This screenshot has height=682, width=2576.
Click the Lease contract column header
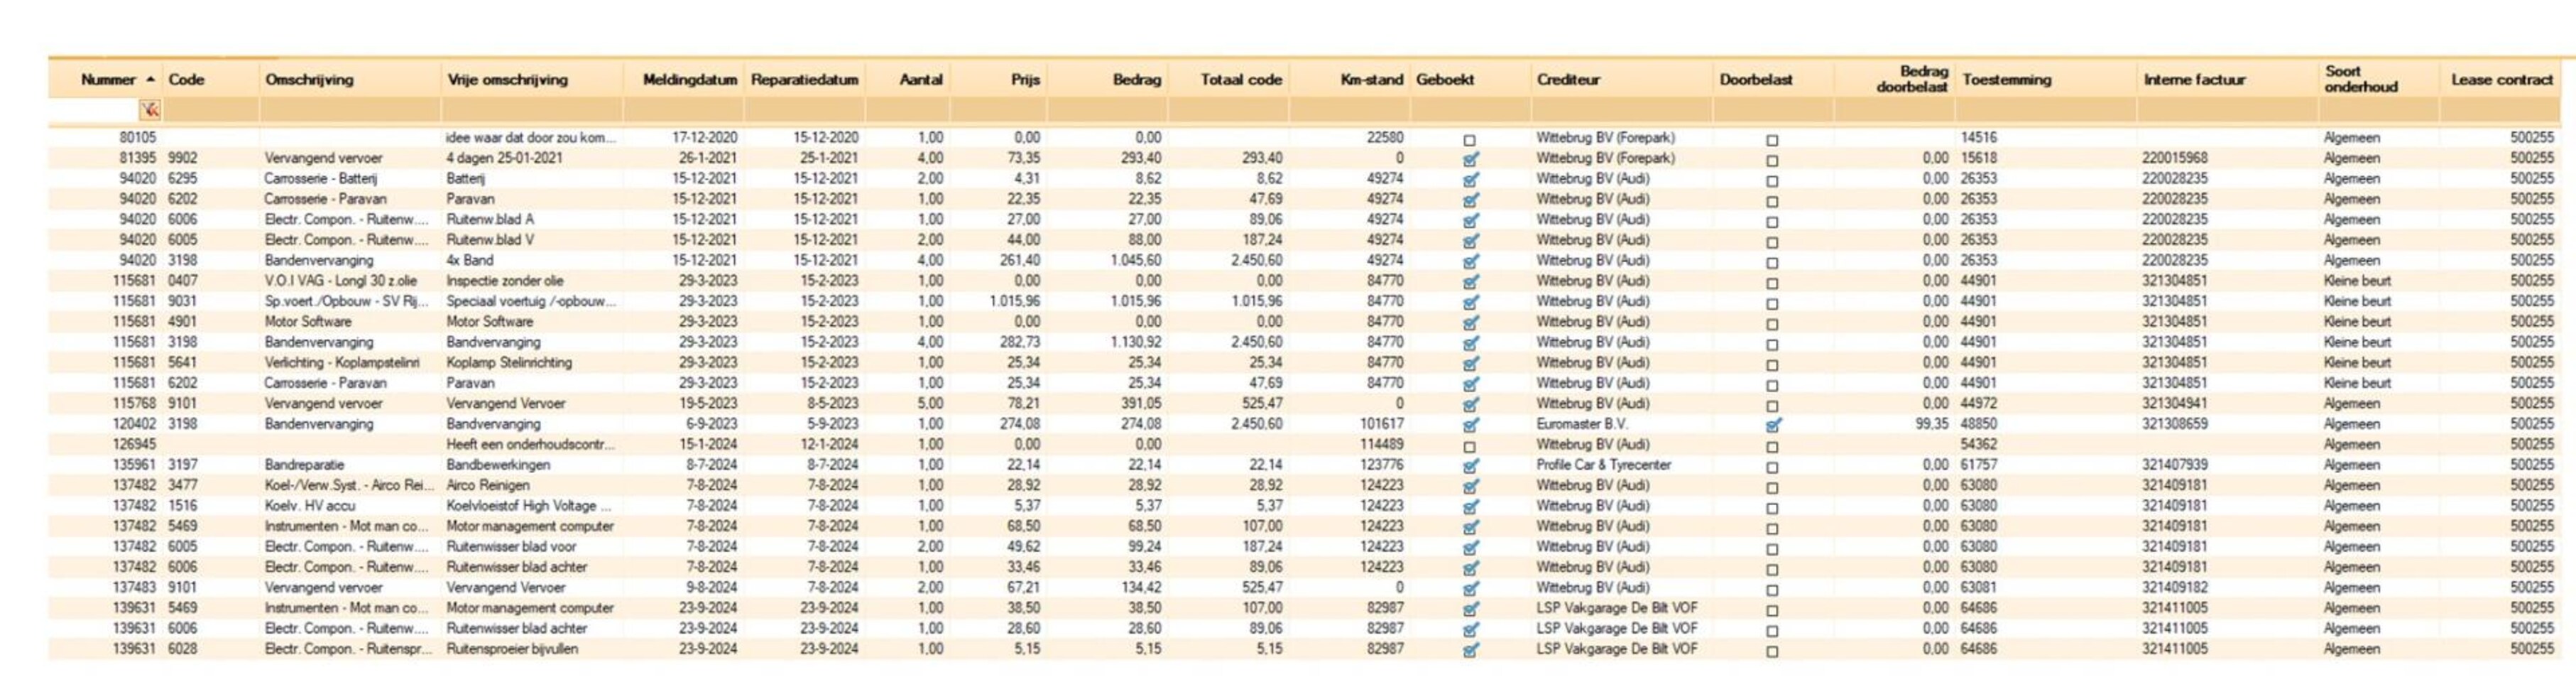coord(2501,80)
